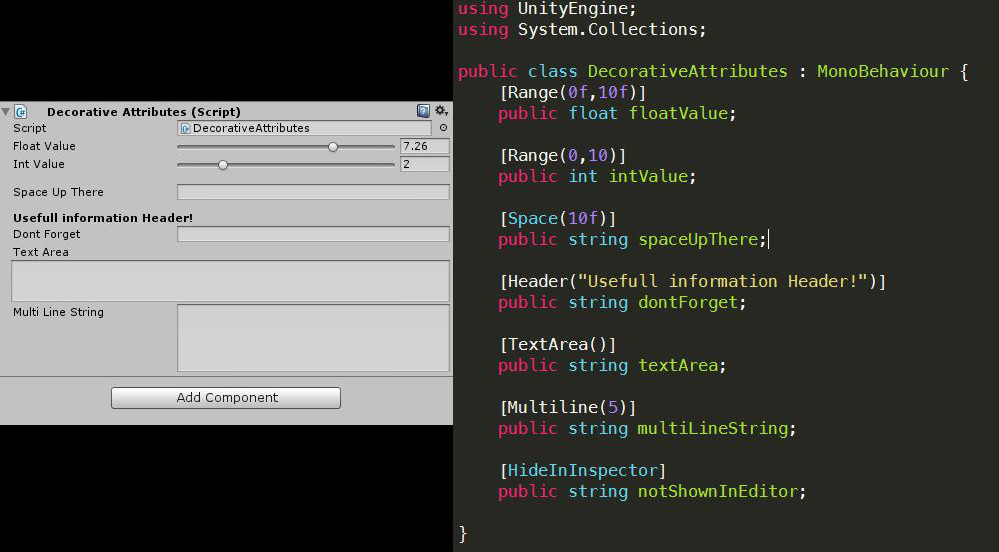Collapse the Decorative Attributes component foldout
The image size is (999, 552).
point(6,112)
